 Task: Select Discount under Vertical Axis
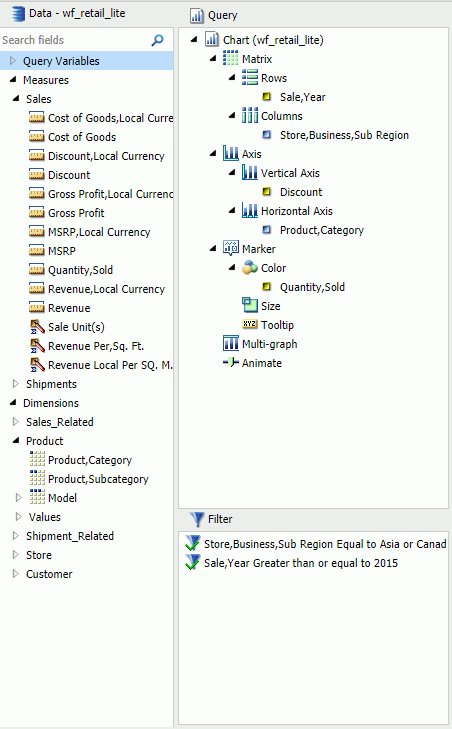[x=301, y=192]
